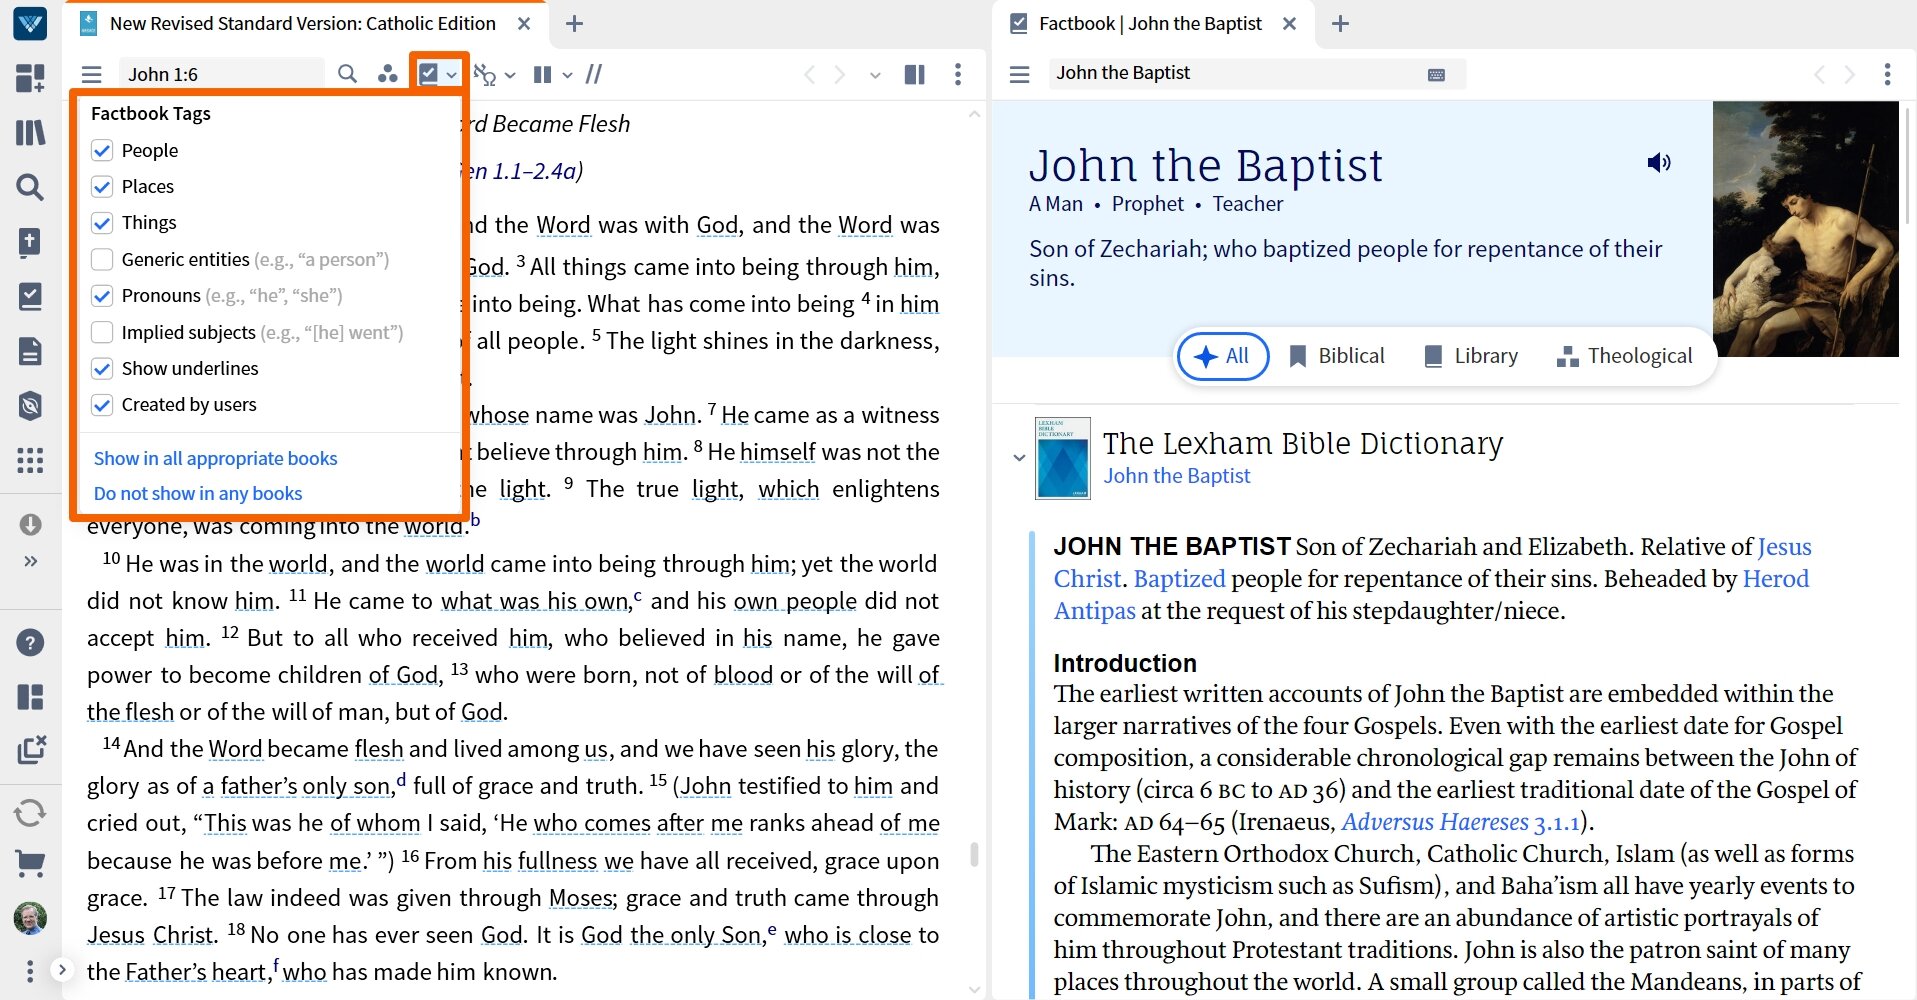
Task: Click the interlinear icon in Bible toolbar
Action: pyautogui.click(x=485, y=75)
